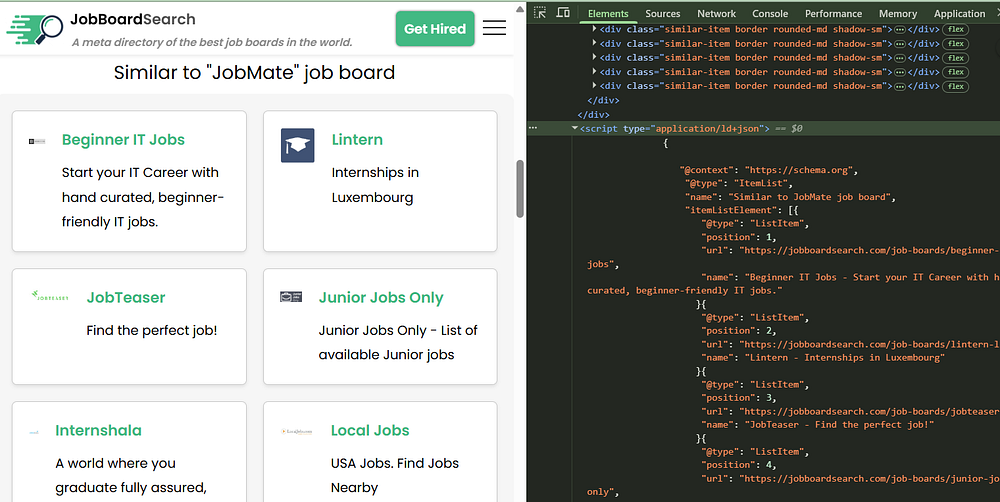Open the three-dot actions beside script node
This screenshot has width=1000, height=502.
(533, 128)
